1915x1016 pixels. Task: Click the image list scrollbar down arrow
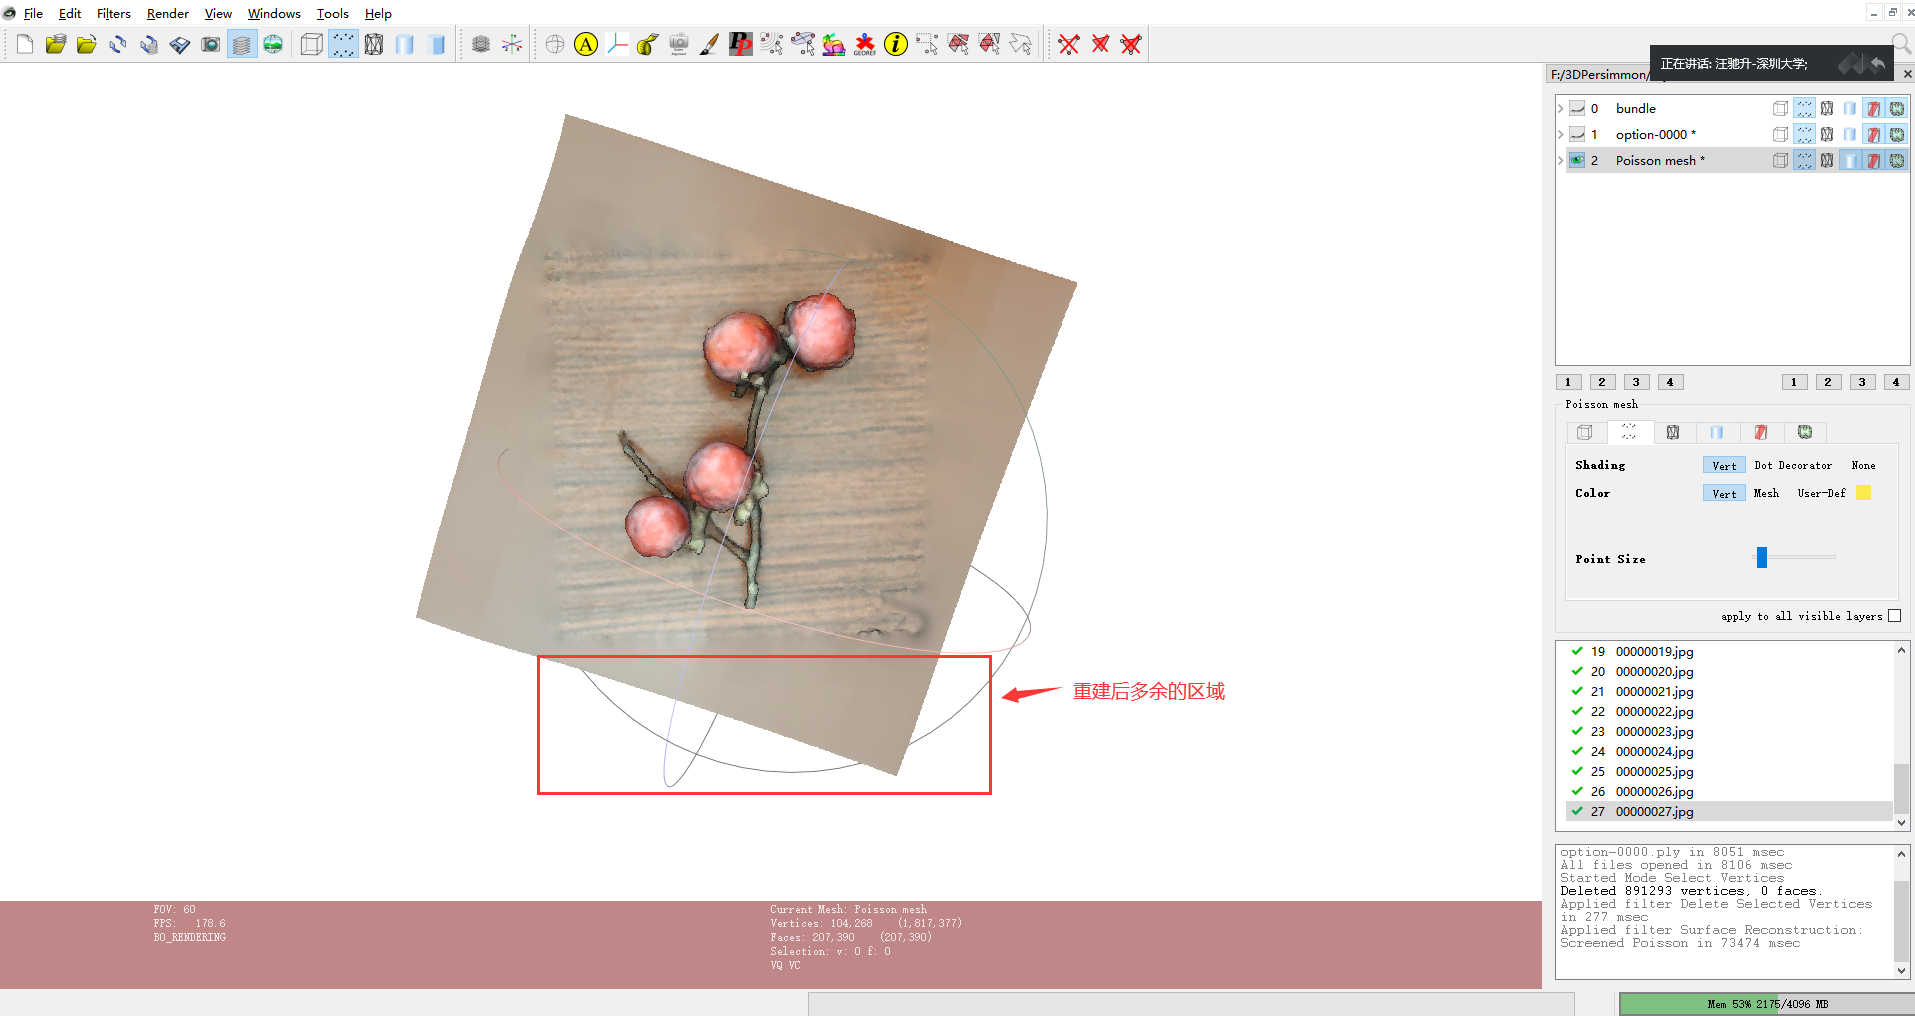pos(1901,823)
